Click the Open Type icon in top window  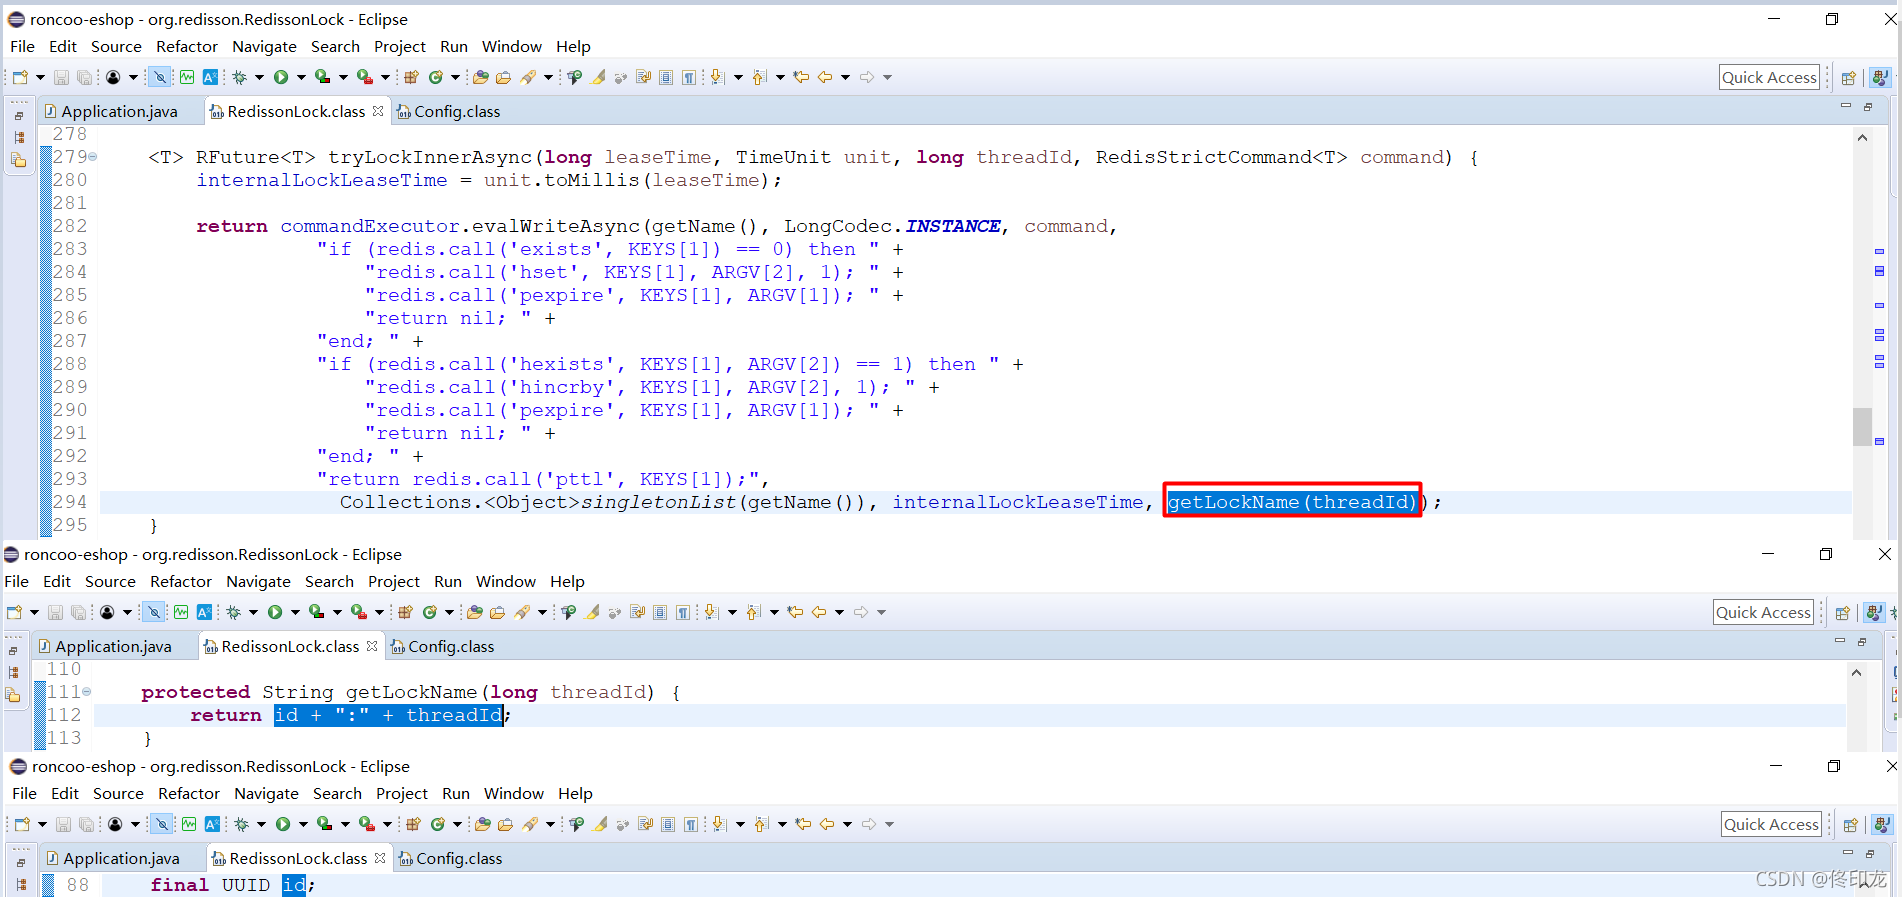pyautogui.click(x=481, y=77)
